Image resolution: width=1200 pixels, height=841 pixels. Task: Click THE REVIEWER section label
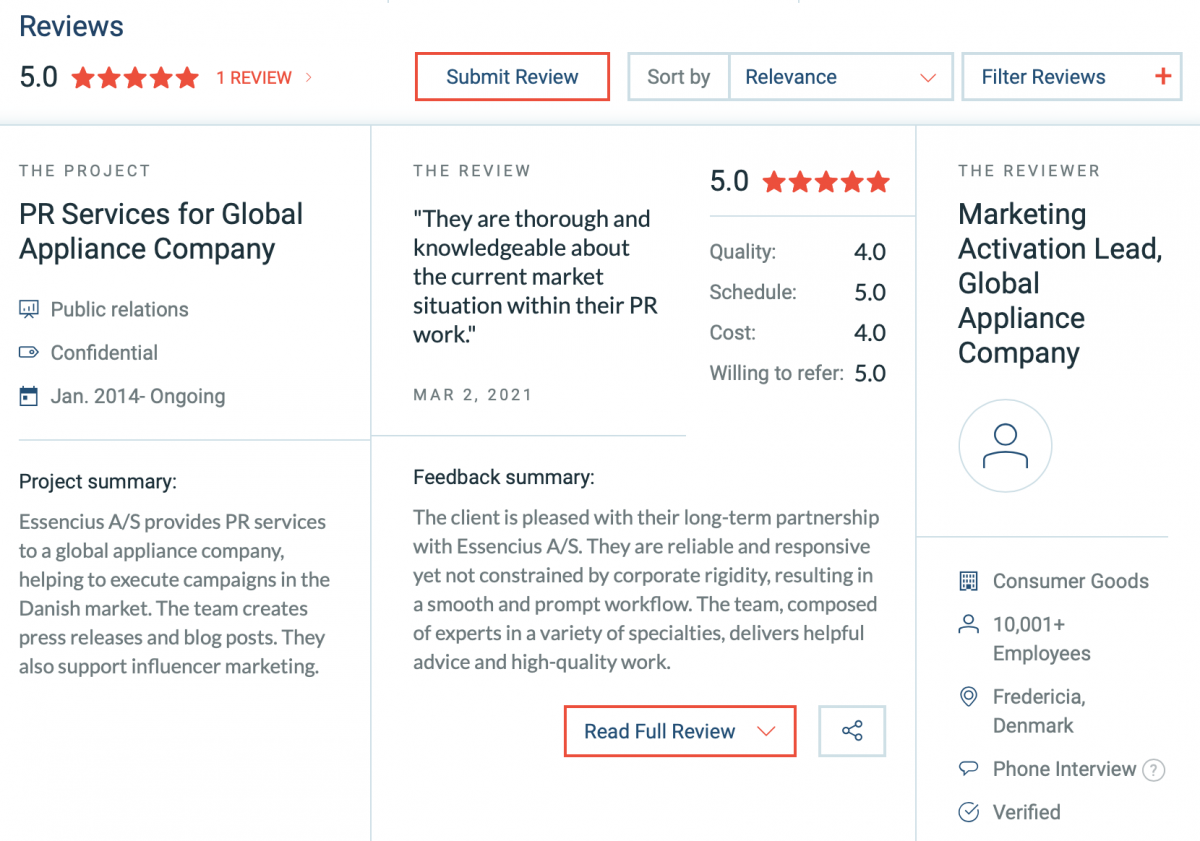(x=1029, y=171)
